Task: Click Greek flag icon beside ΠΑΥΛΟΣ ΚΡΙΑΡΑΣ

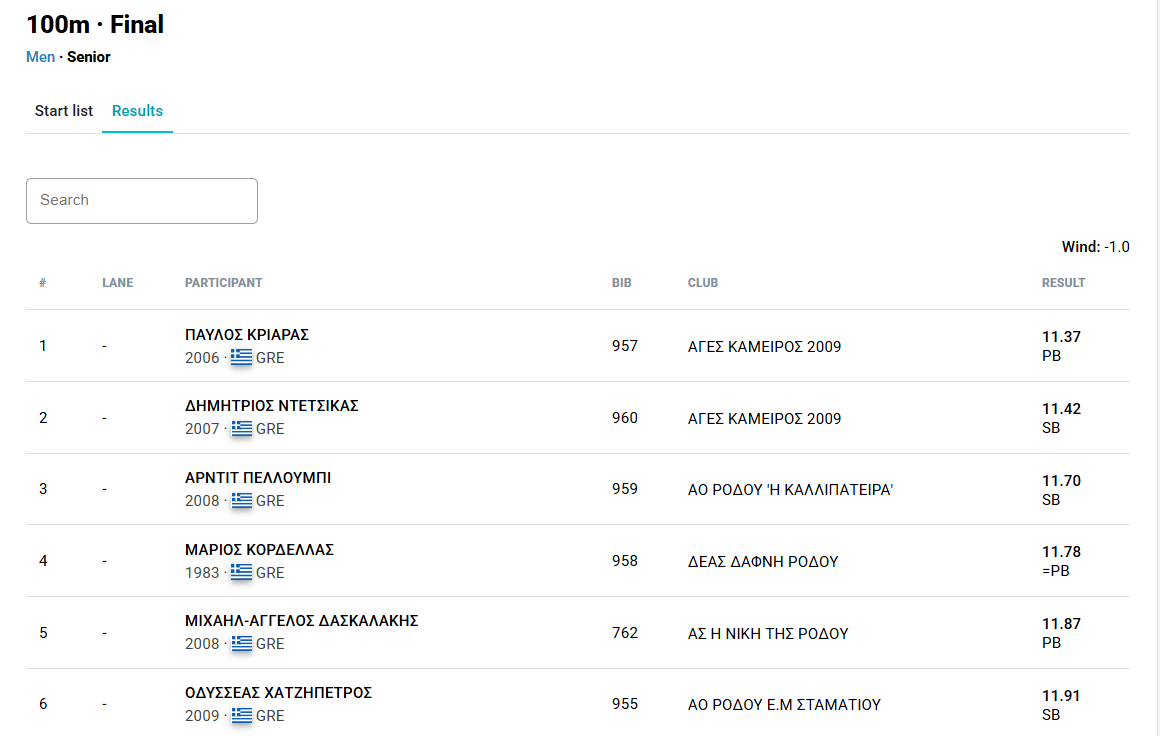Action: point(241,357)
